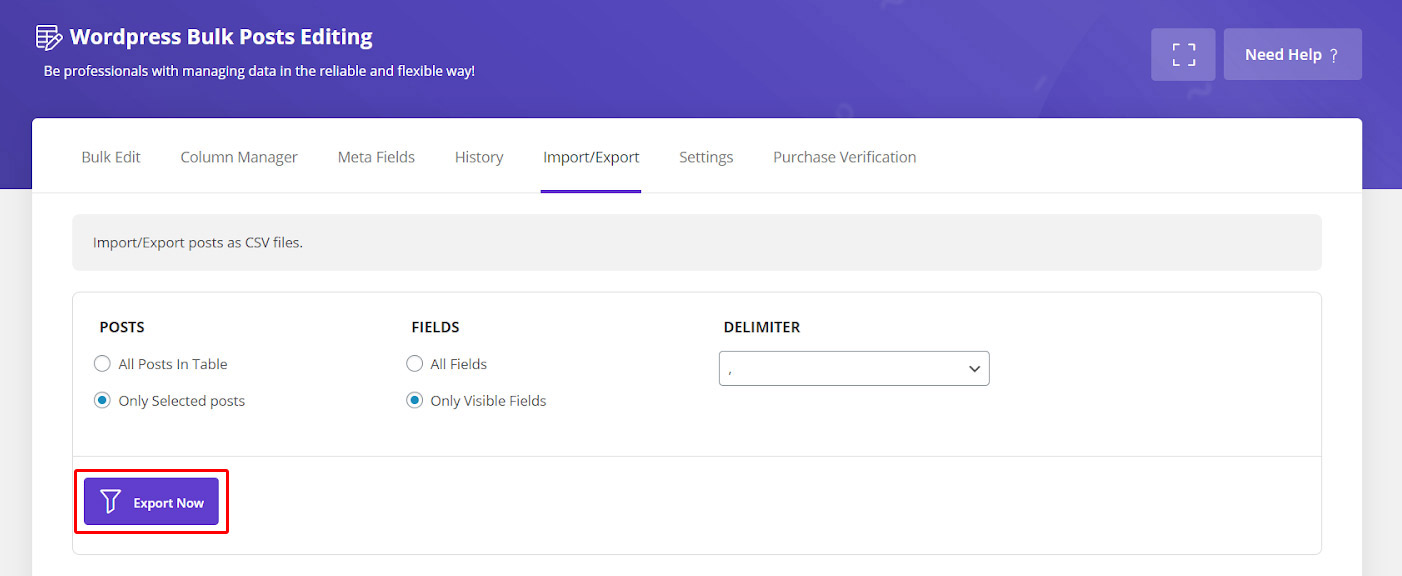Choose the Only Visible Fields option
1402x576 pixels.
click(x=414, y=400)
